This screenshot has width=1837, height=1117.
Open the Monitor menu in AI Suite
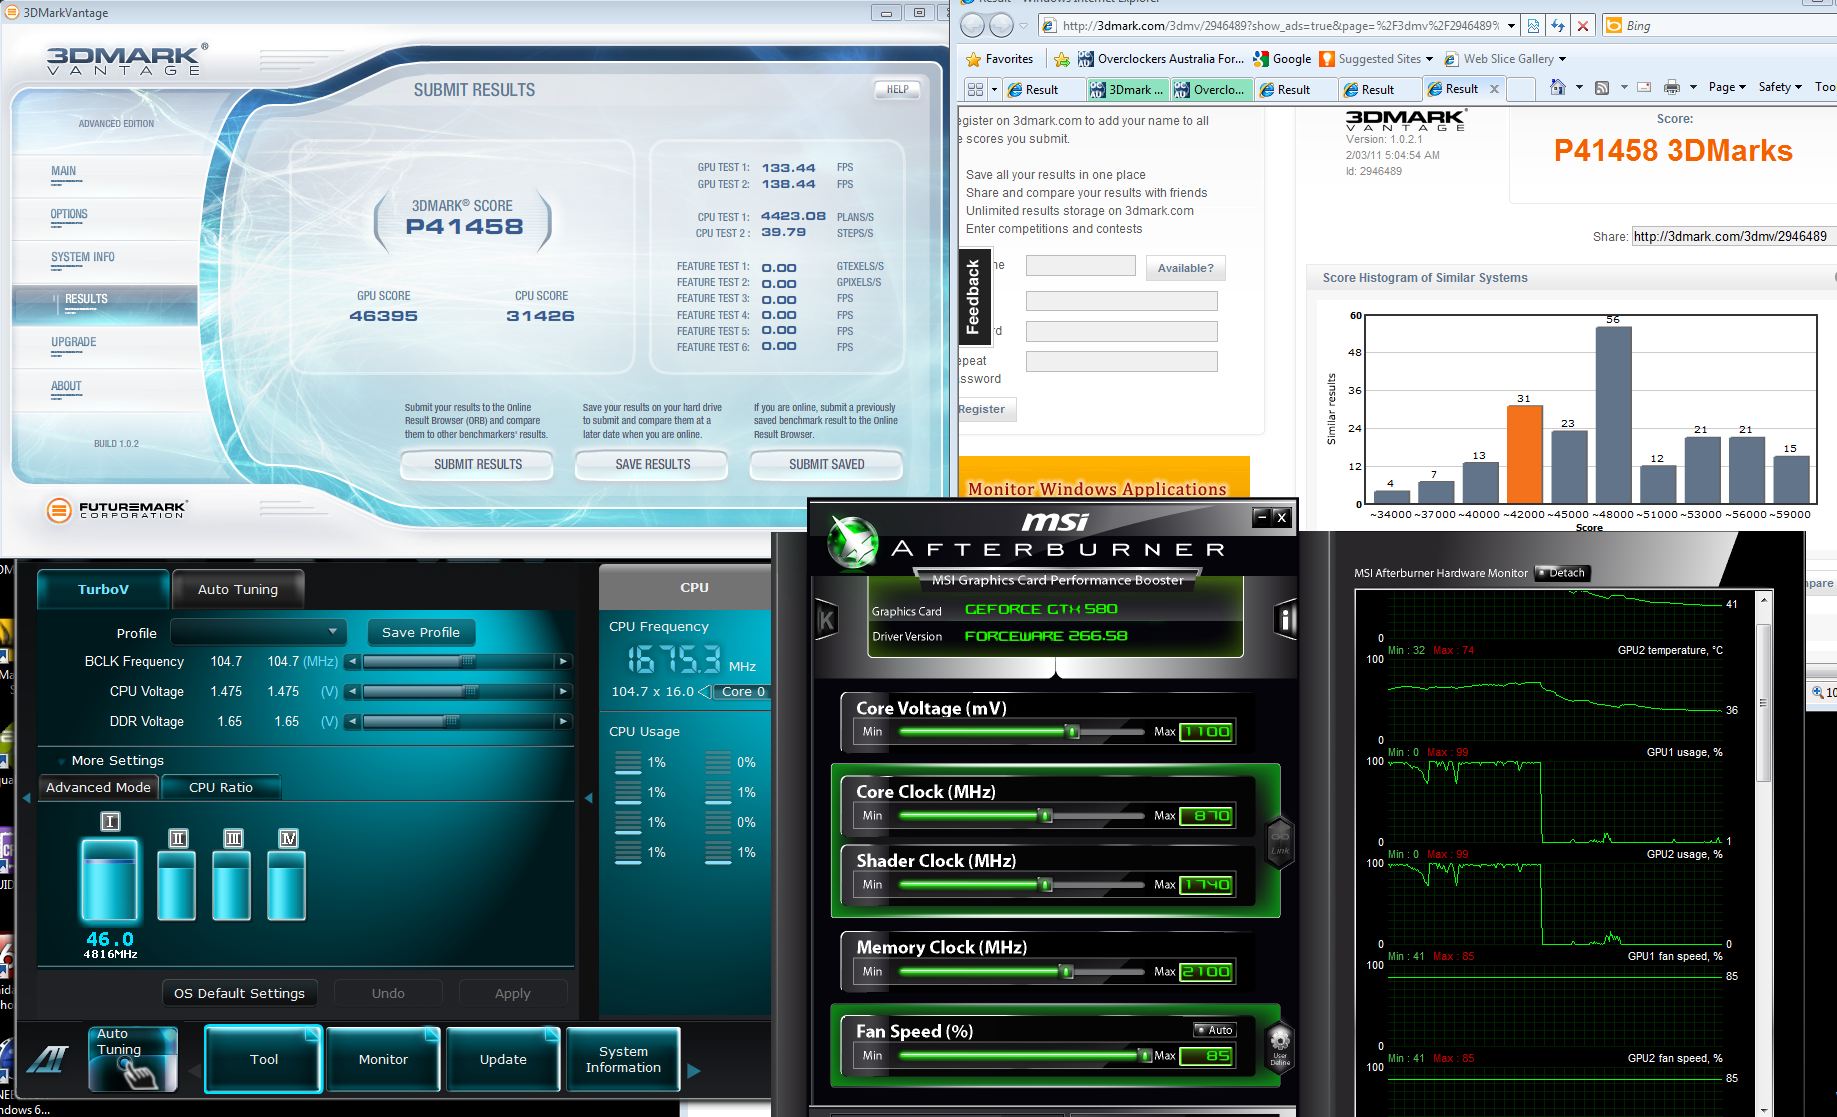tap(383, 1059)
